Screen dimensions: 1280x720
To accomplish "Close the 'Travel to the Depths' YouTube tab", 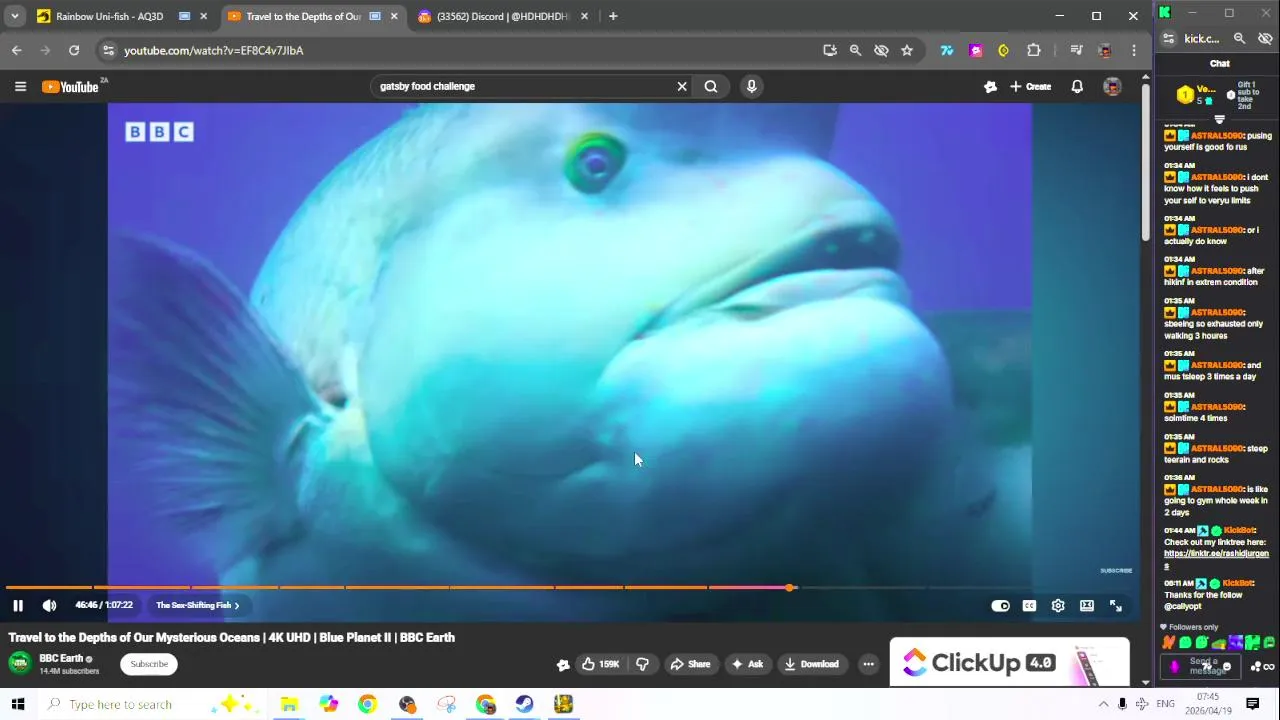I will click(x=394, y=16).
